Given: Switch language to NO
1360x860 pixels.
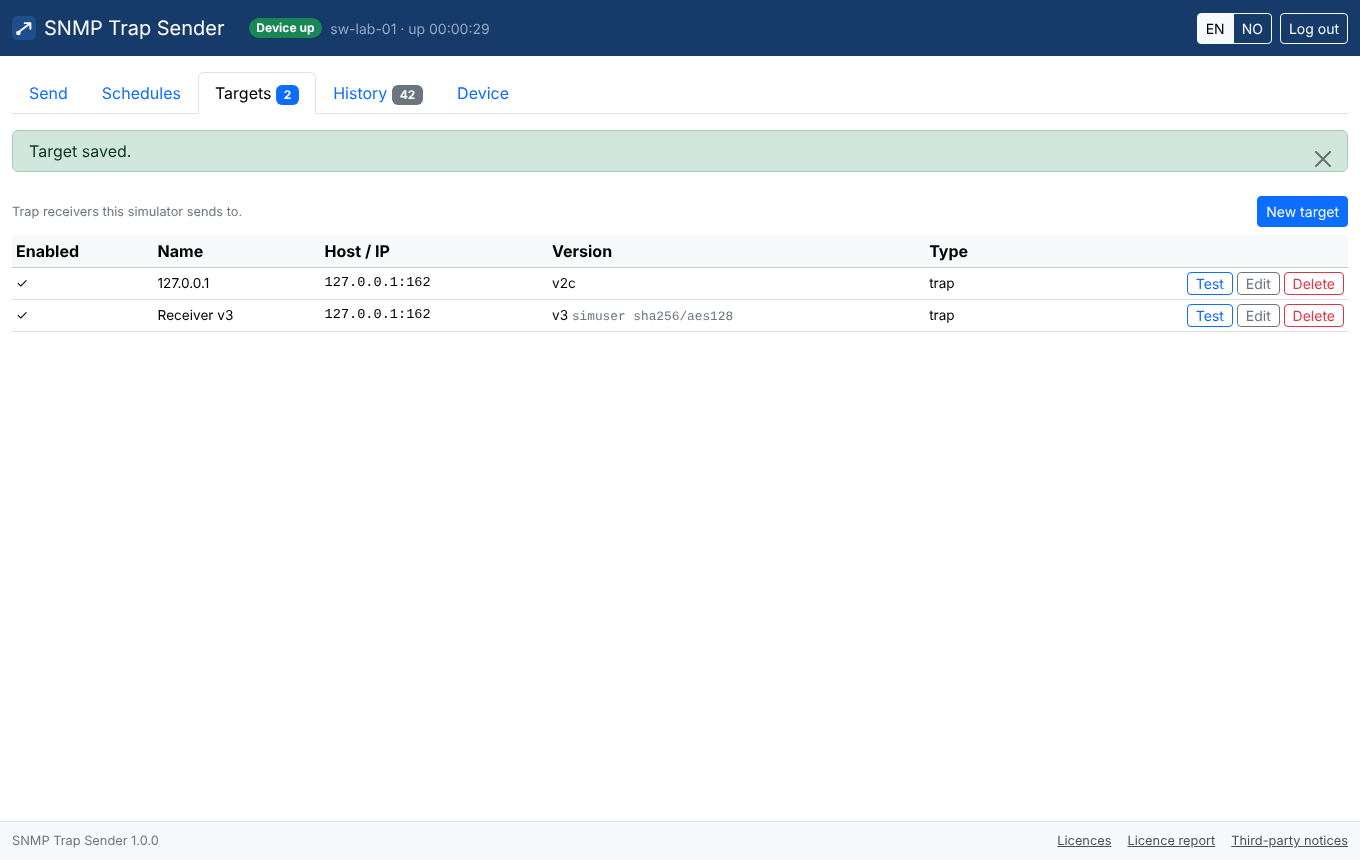Looking at the screenshot, I should [1252, 29].
